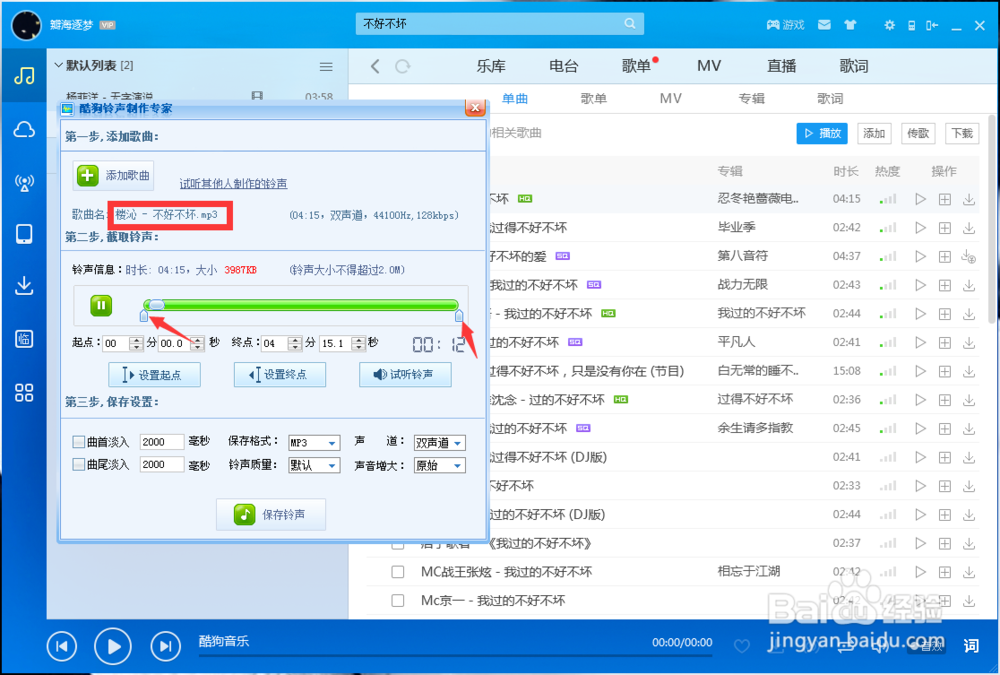This screenshot has height=675, width=1000.
Task: Switch to the 歌单 main tab
Action: 636,66
